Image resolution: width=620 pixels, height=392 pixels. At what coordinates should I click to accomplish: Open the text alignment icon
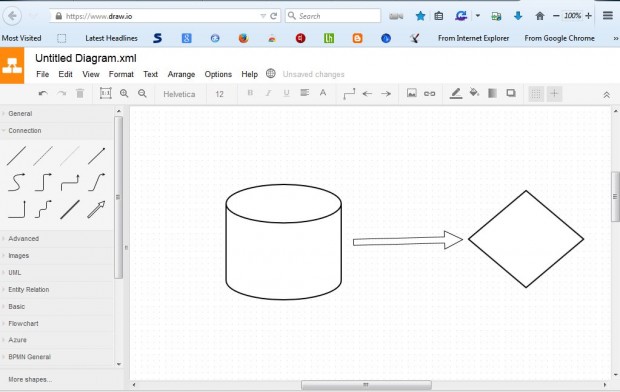(x=304, y=93)
